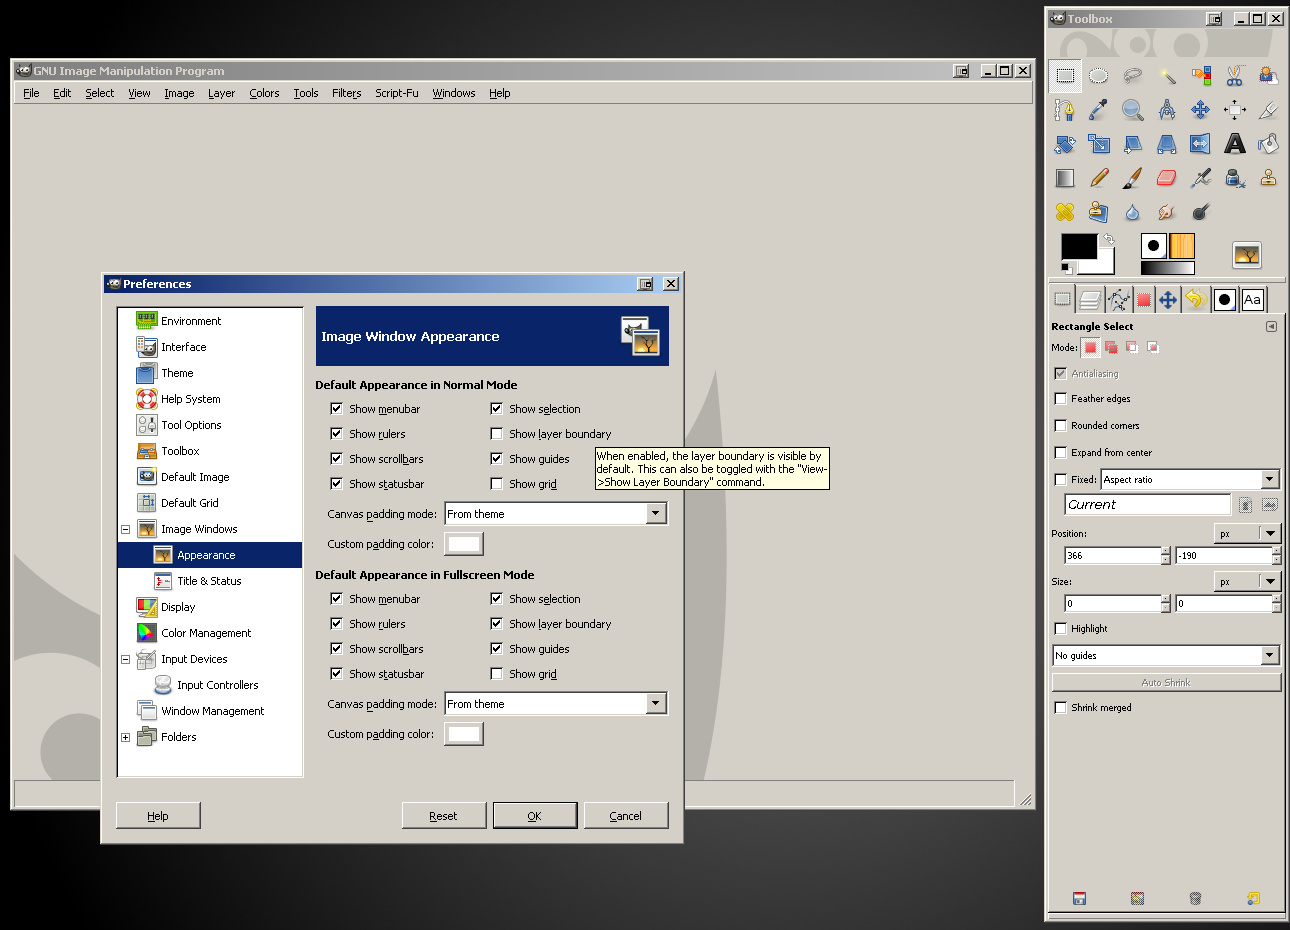Enable Rounded corners option
This screenshot has height=930, width=1290.
1061,426
